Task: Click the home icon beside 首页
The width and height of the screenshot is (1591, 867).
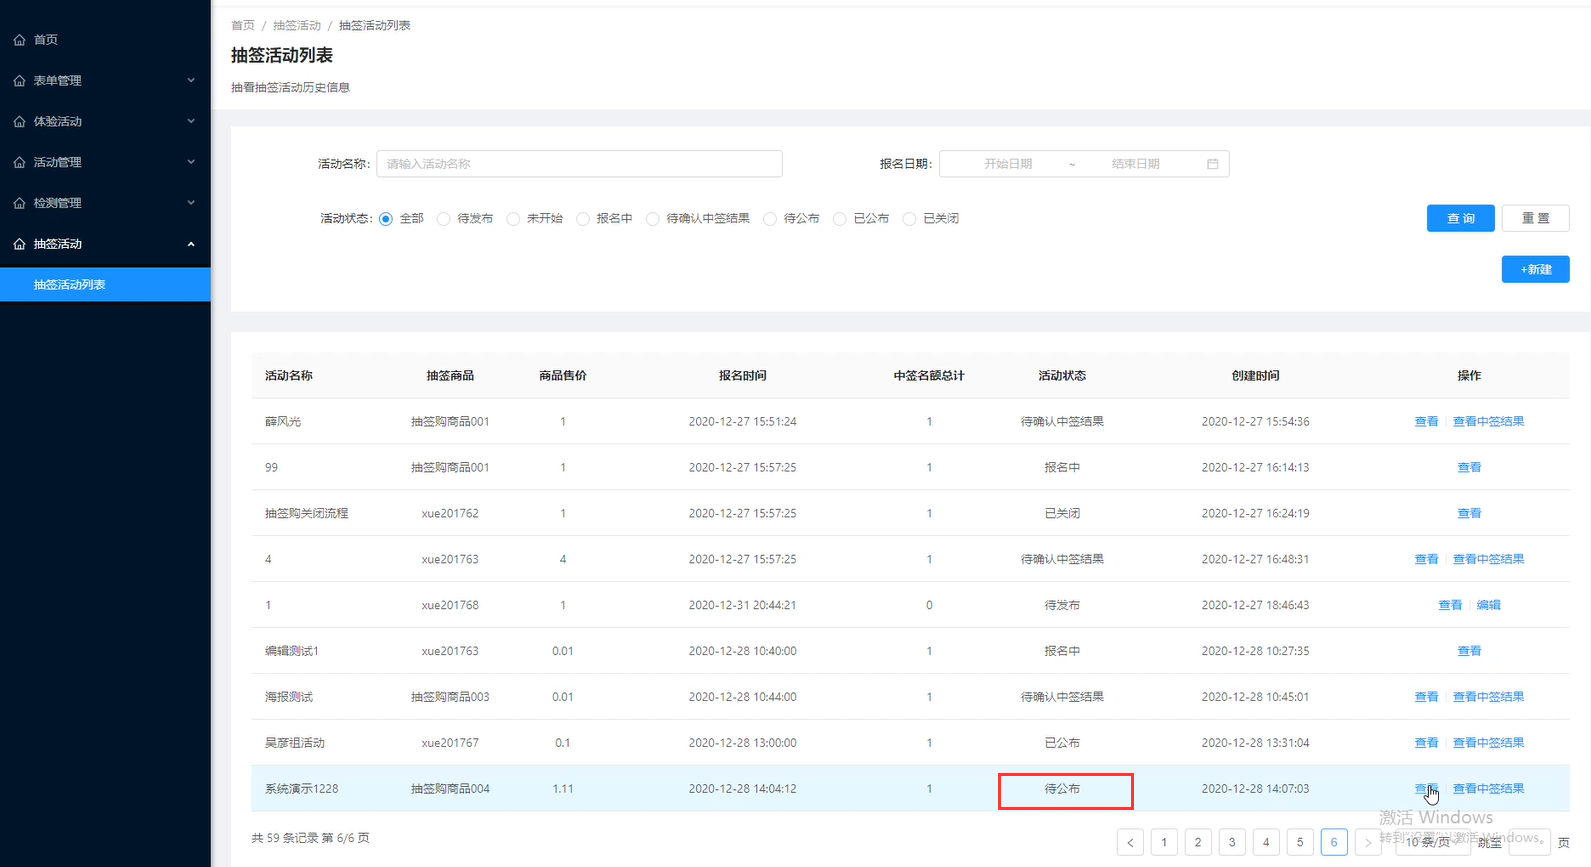Action: click(x=19, y=40)
